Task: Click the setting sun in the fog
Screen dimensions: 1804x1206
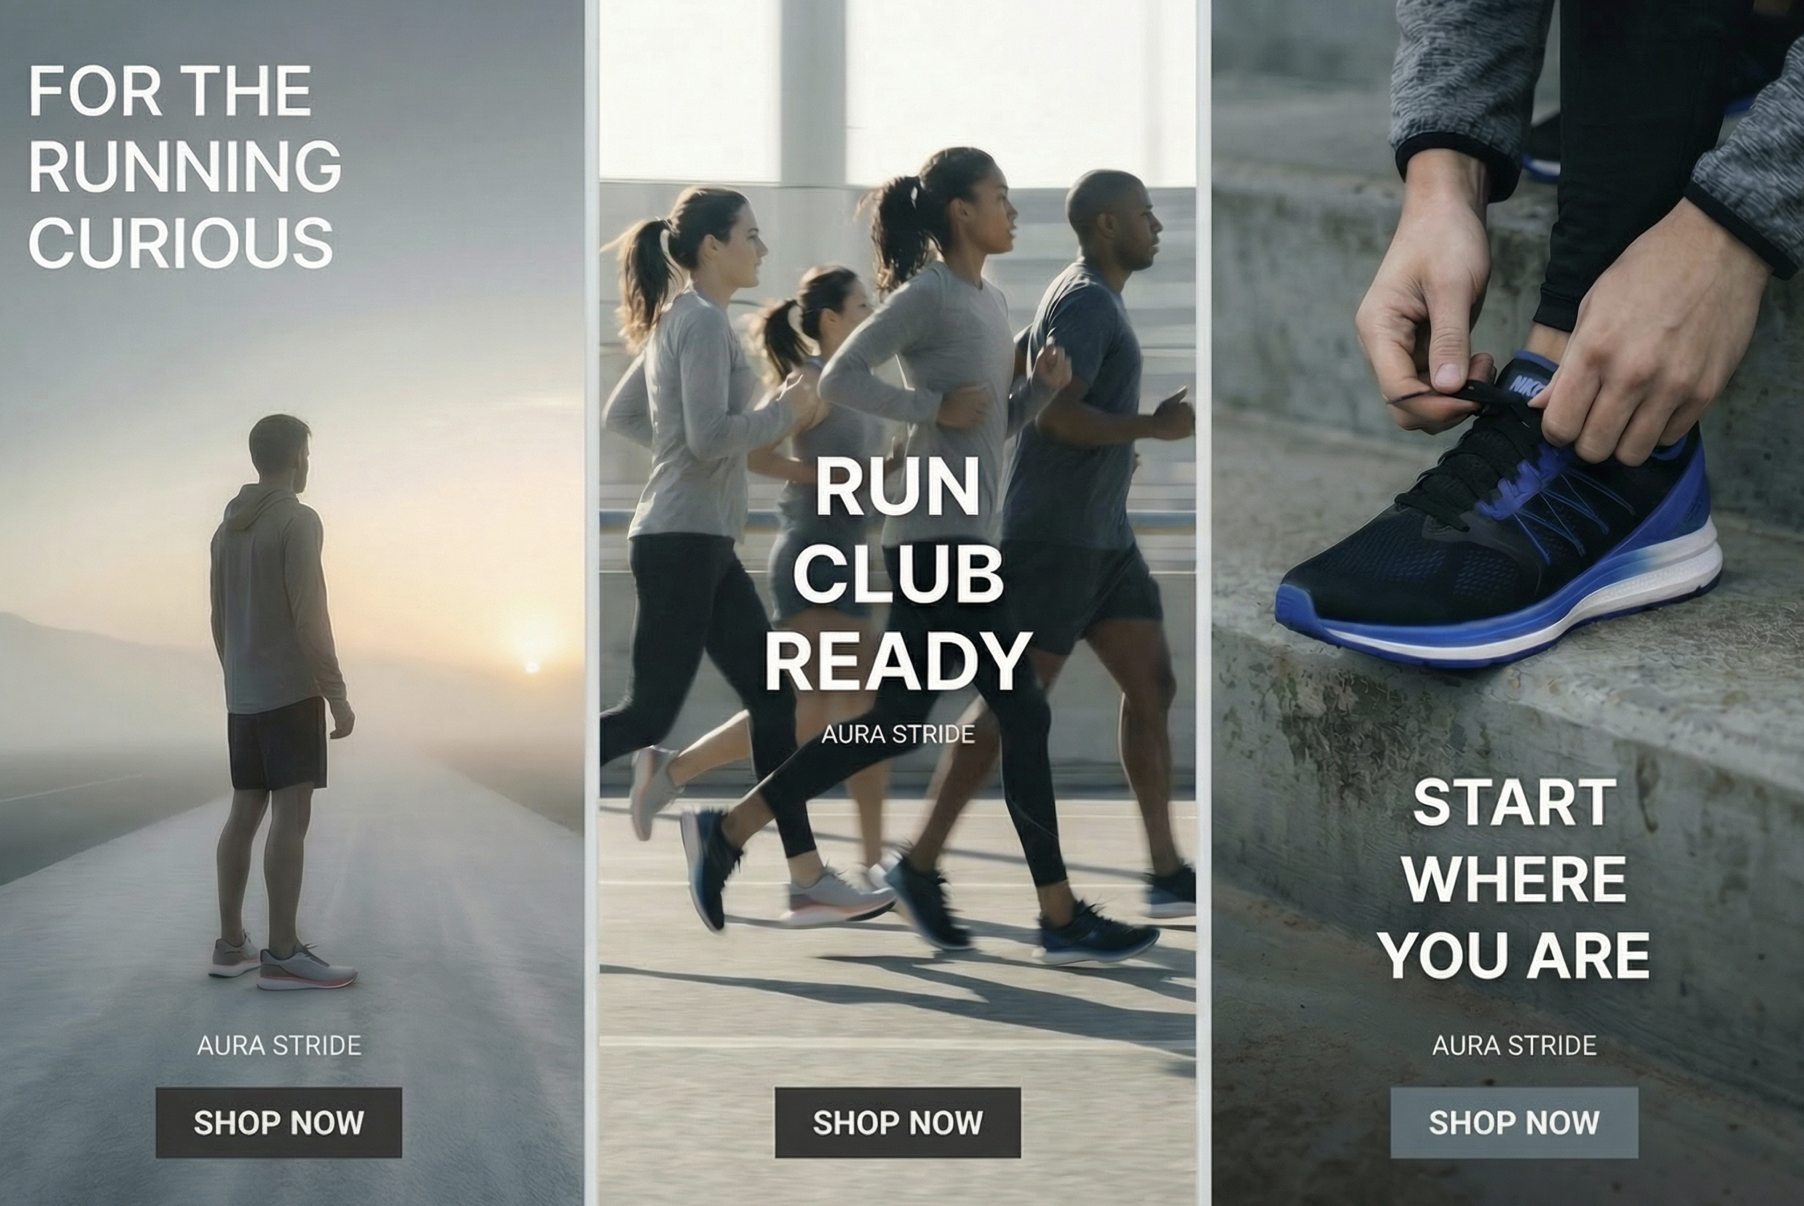Action: coord(532,664)
